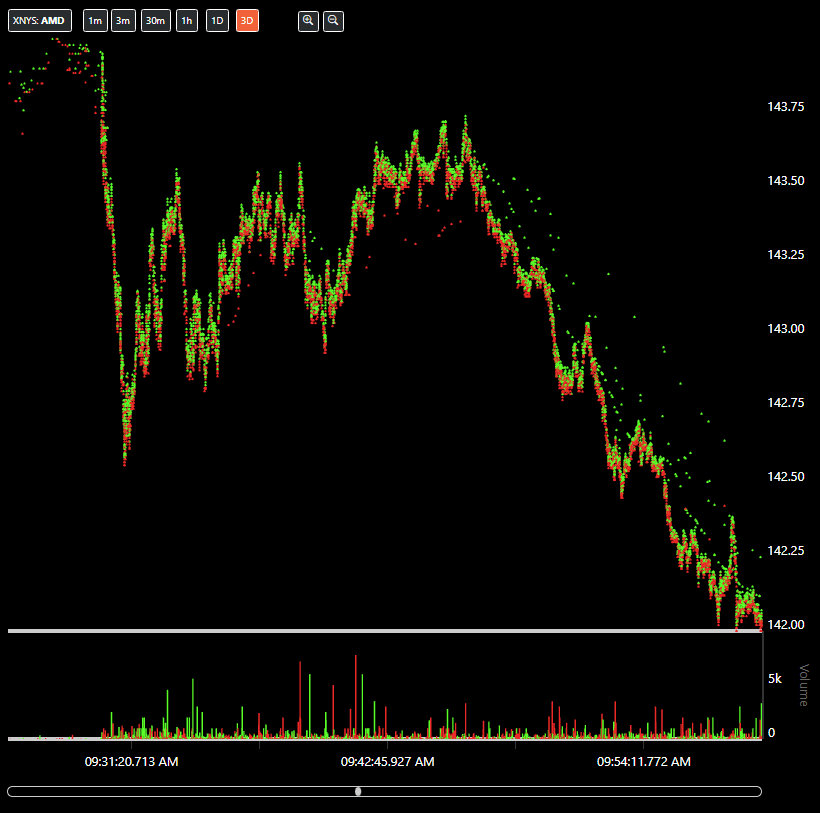Screen dimensions: 820x813
Task: Click the Volume axis label
Action: (802, 685)
